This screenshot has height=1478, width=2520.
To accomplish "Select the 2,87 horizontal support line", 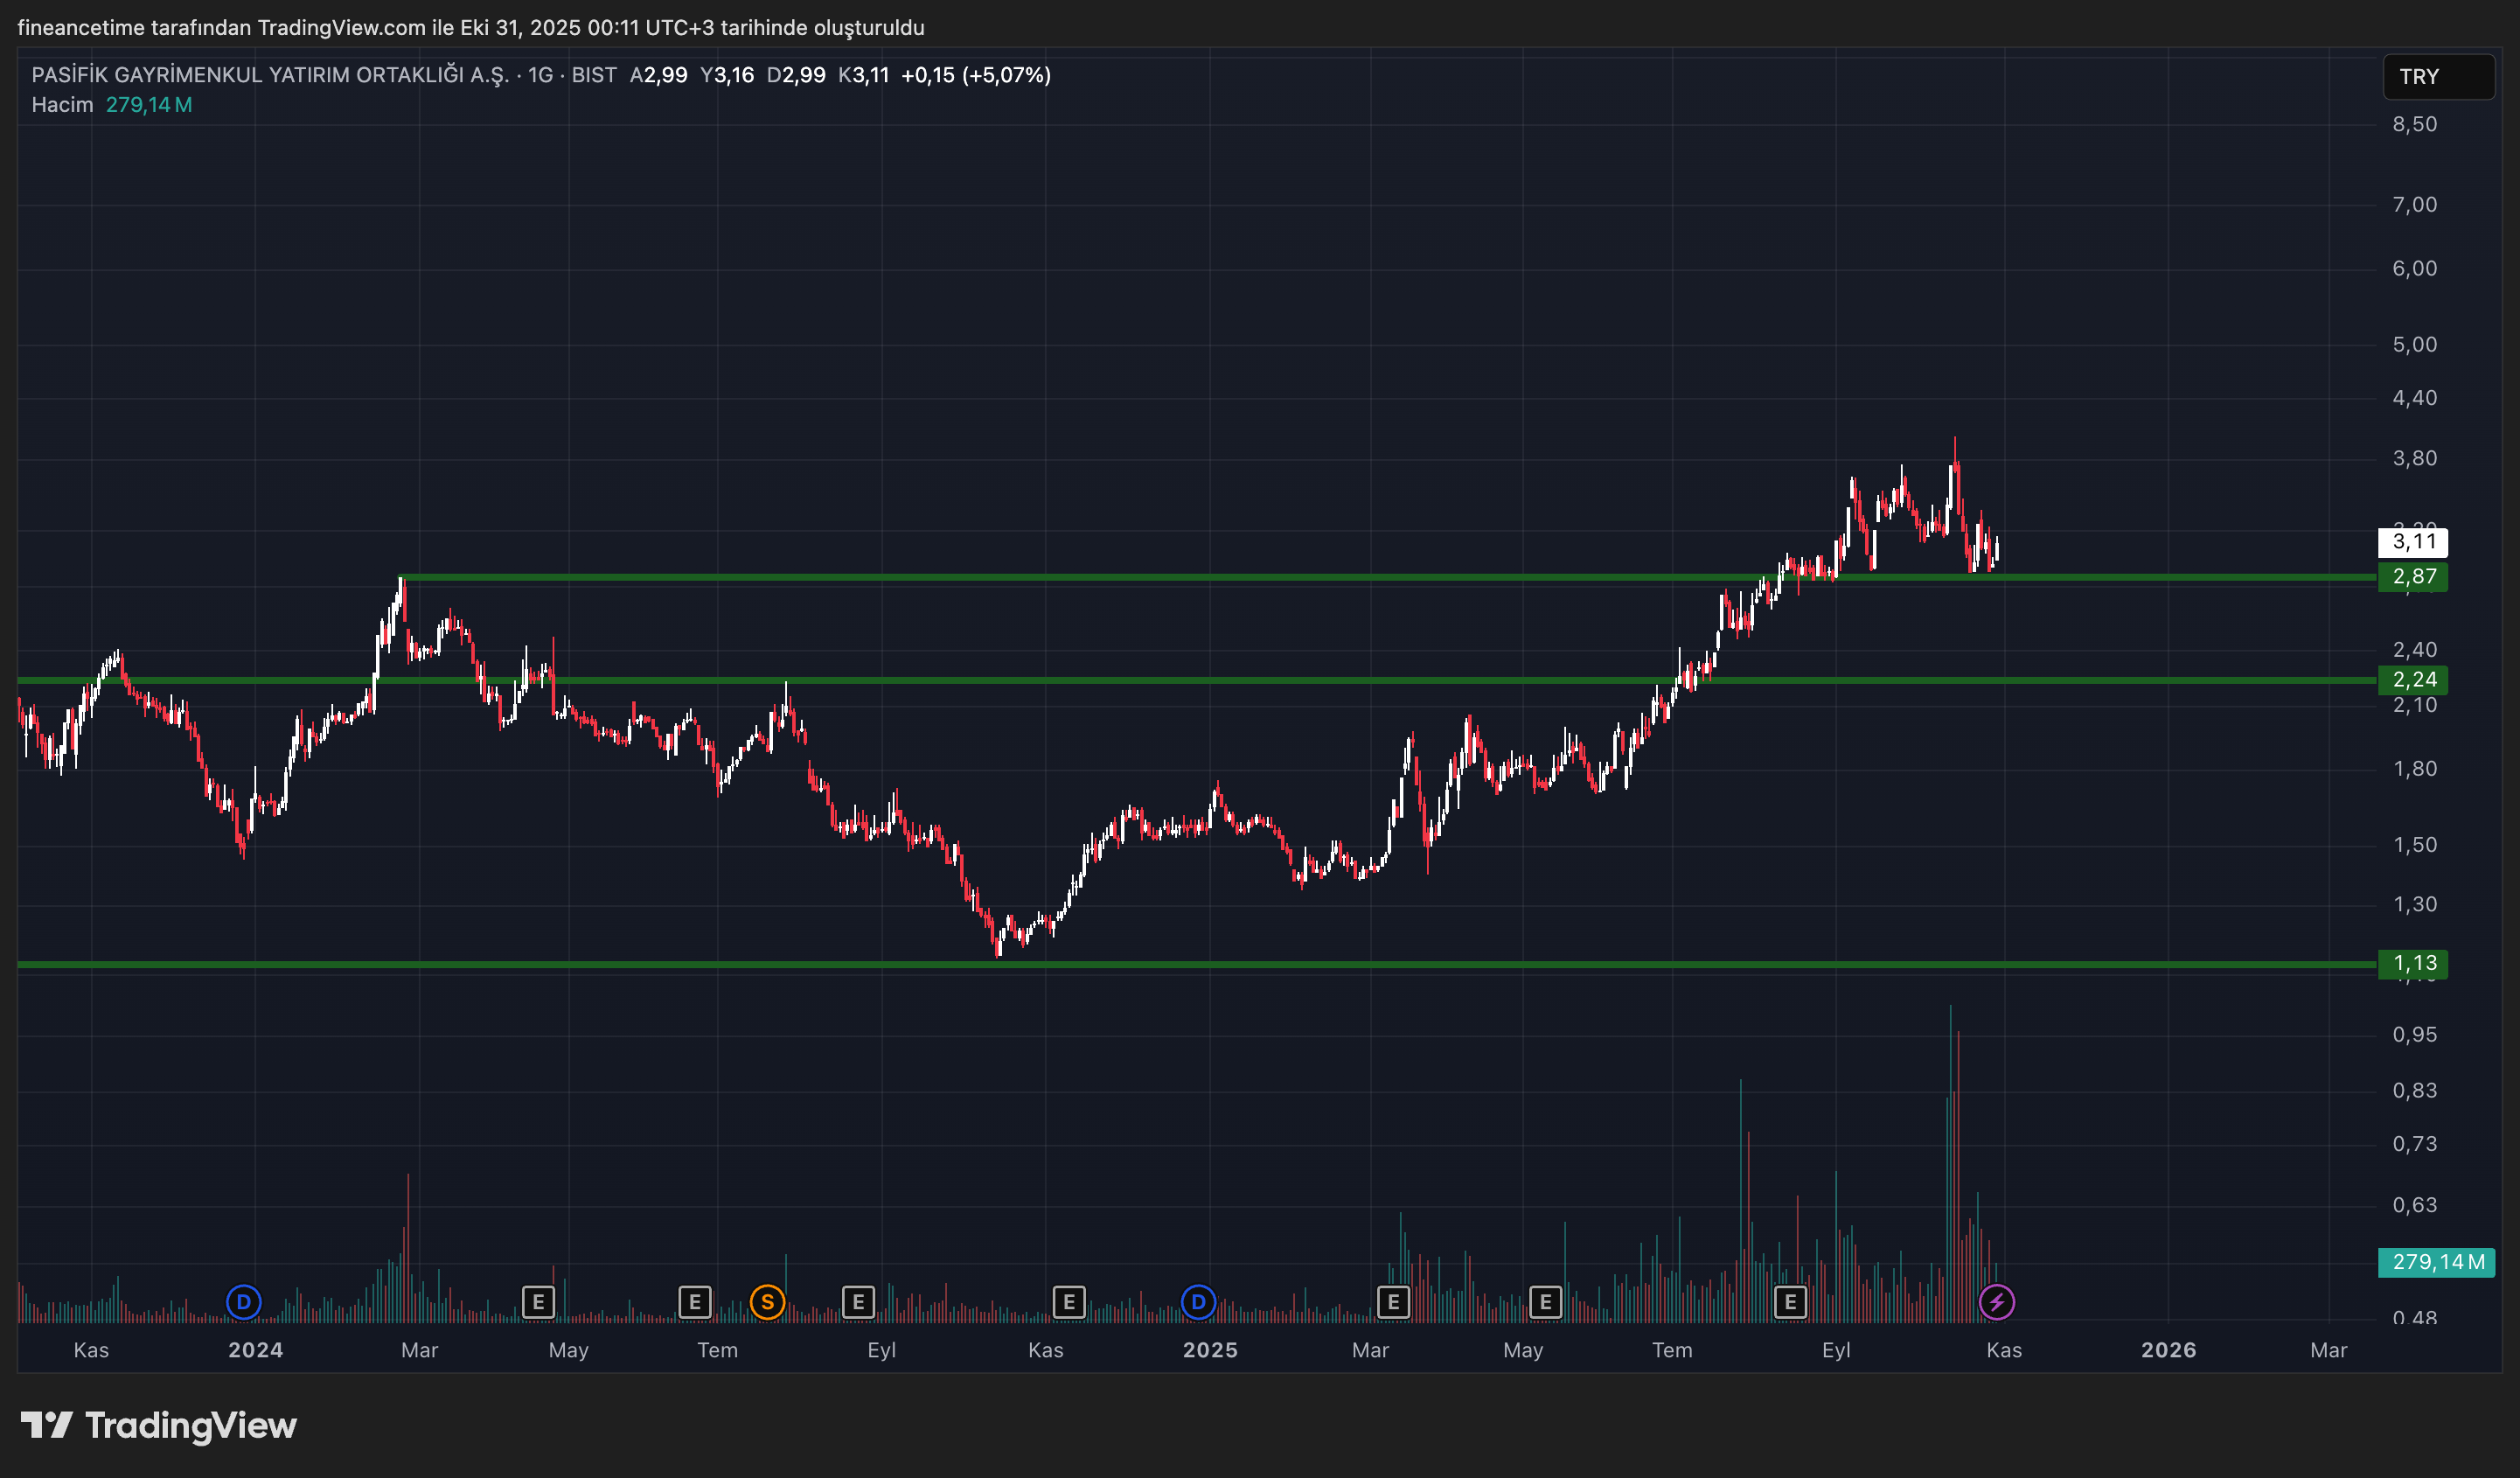I will (1200, 577).
